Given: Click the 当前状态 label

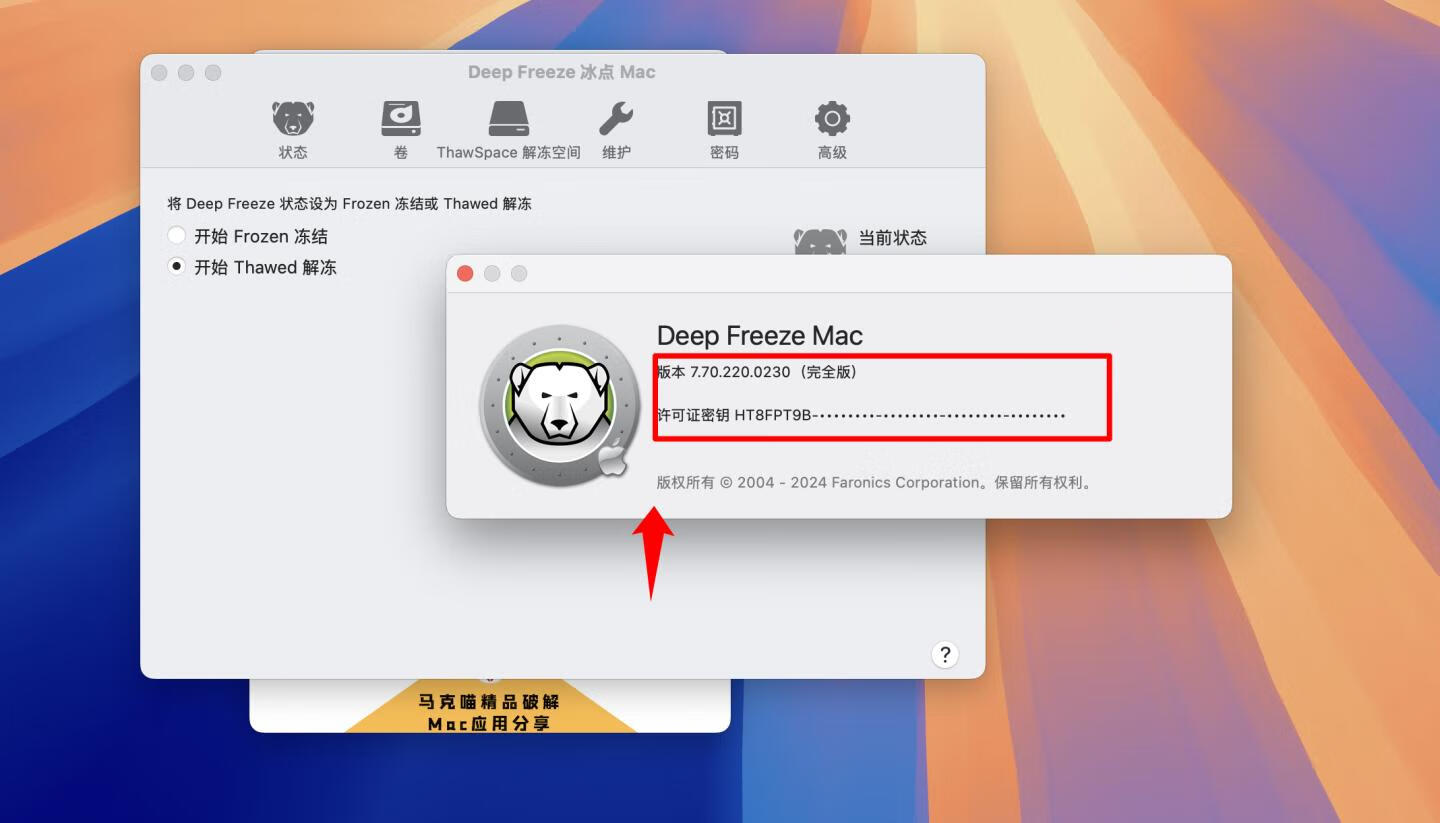Looking at the screenshot, I should coord(893,238).
